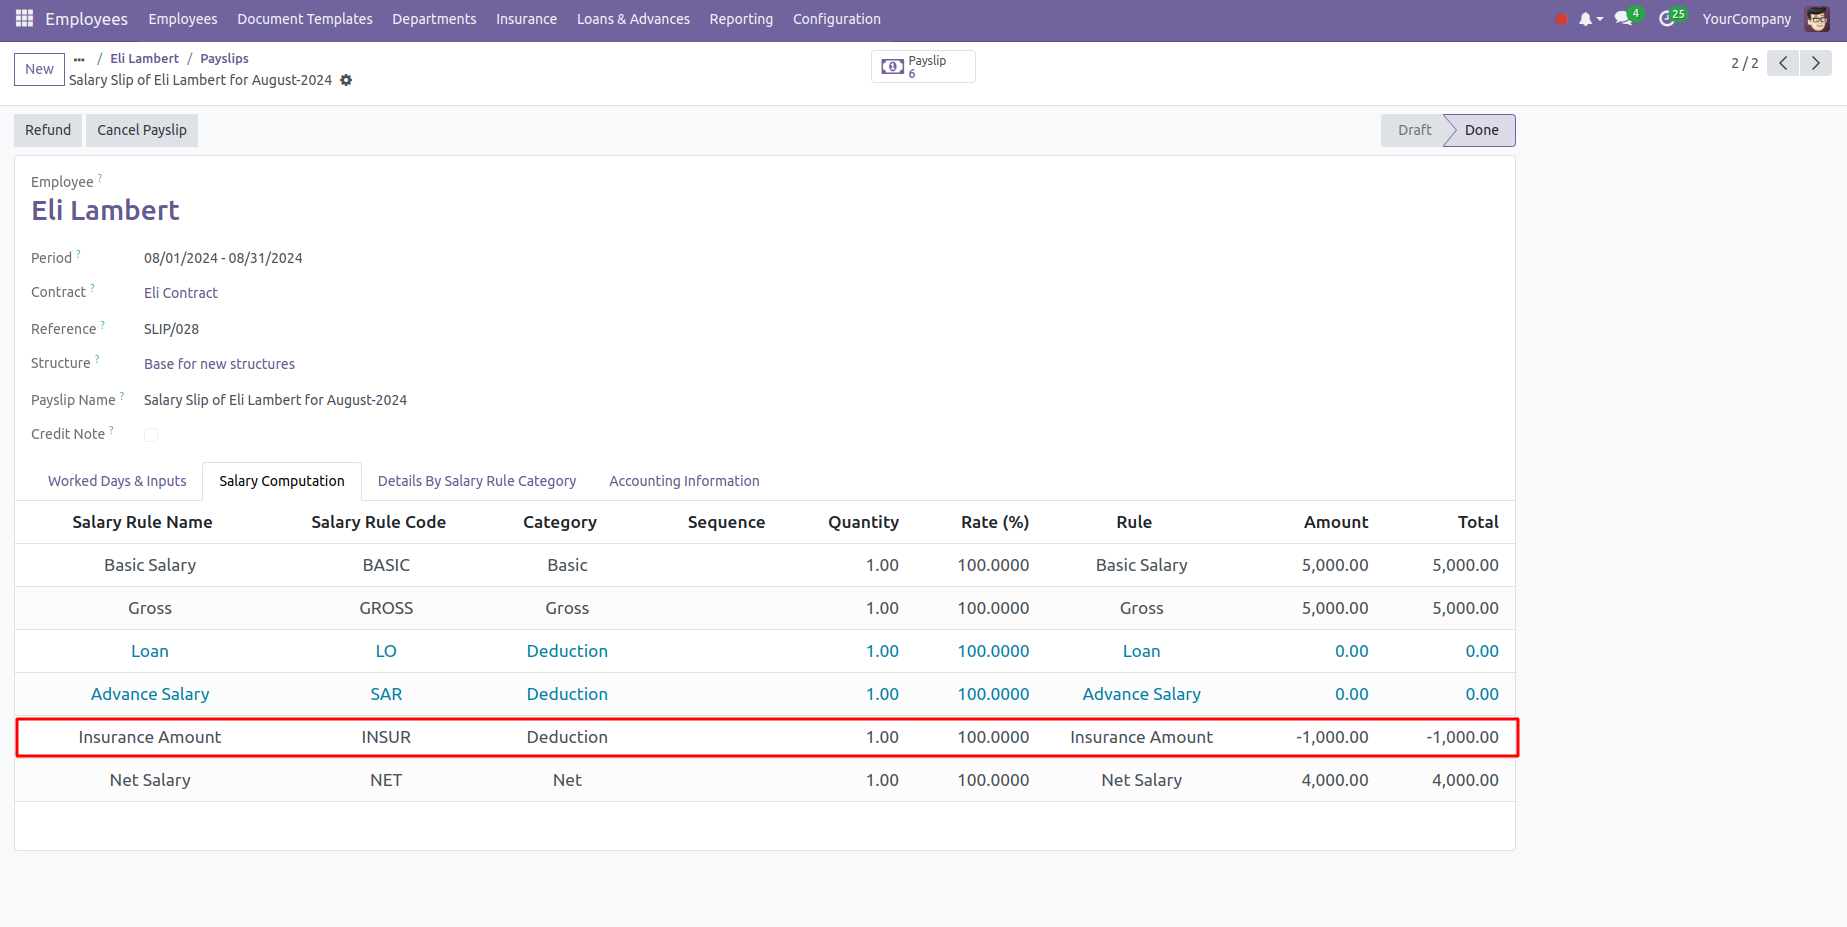This screenshot has height=927, width=1847.
Task: Open the Configuration menu
Action: pyautogui.click(x=836, y=19)
